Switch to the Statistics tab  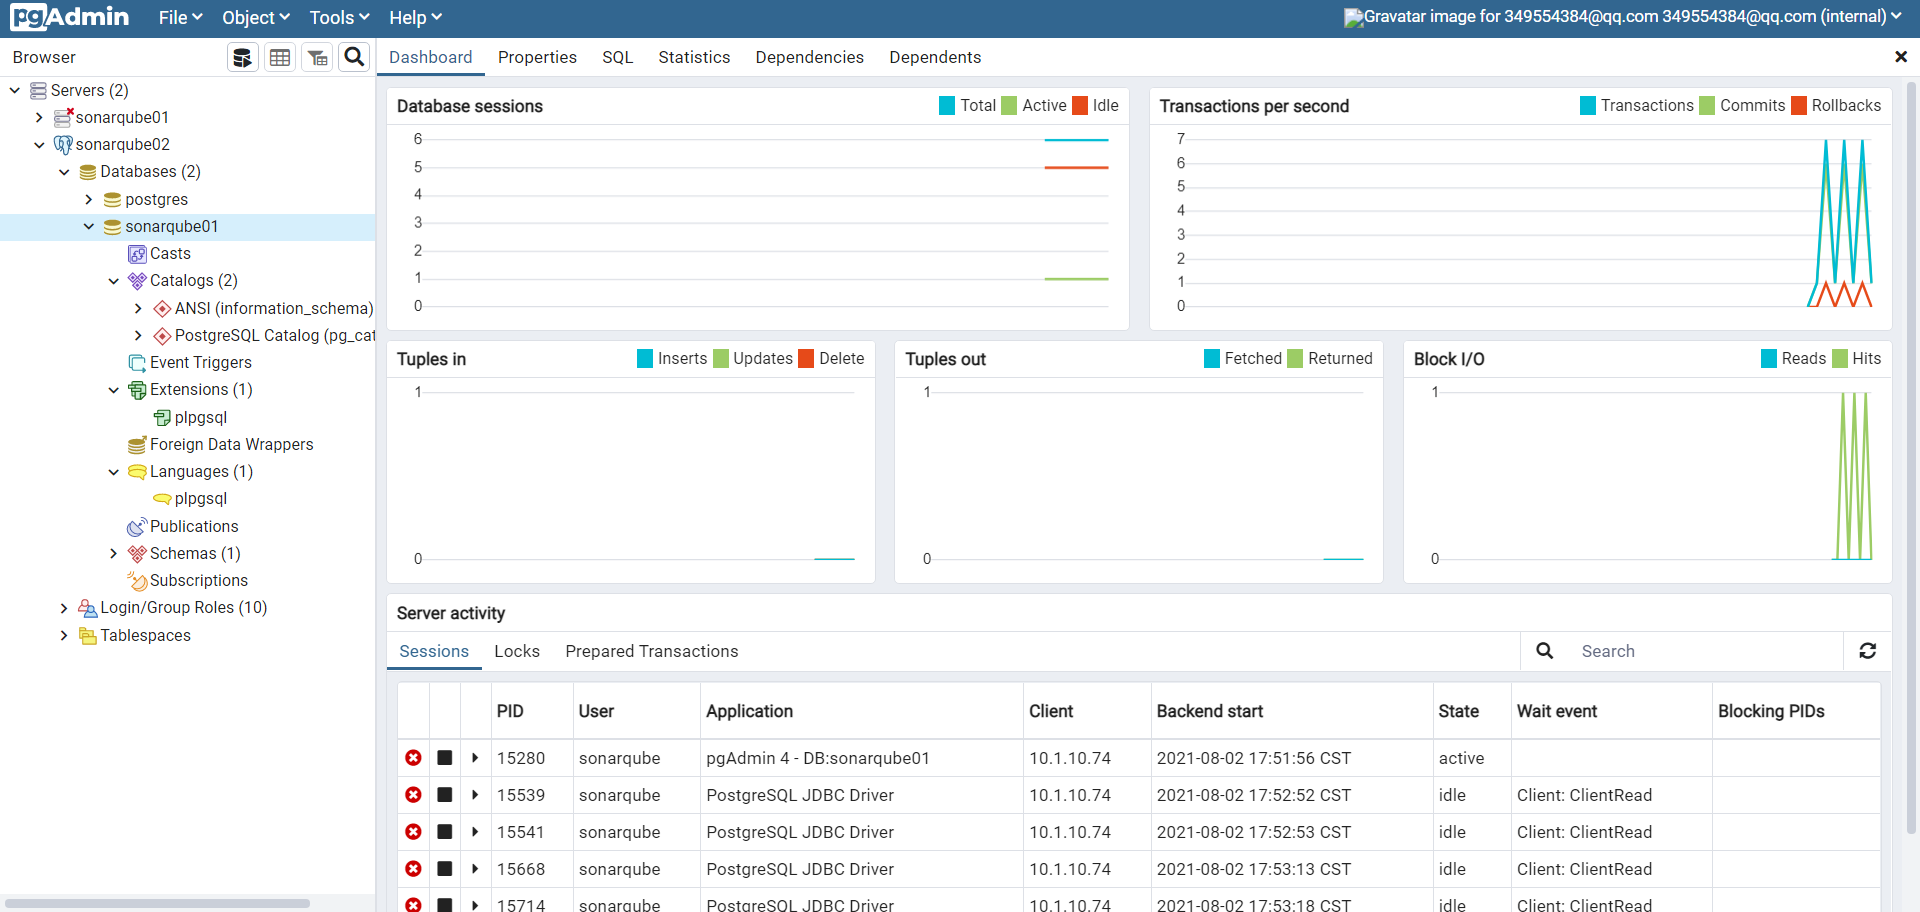(694, 57)
